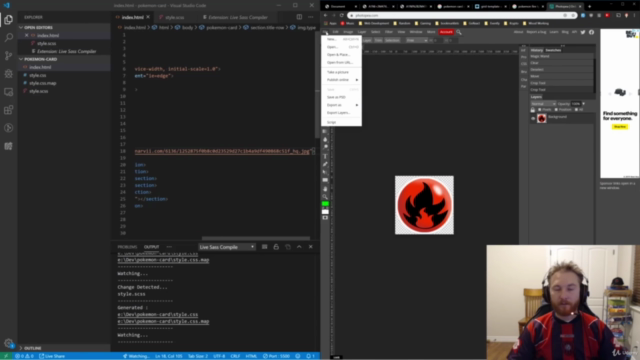Select the Dodge tool in Photopea

click(x=325, y=147)
